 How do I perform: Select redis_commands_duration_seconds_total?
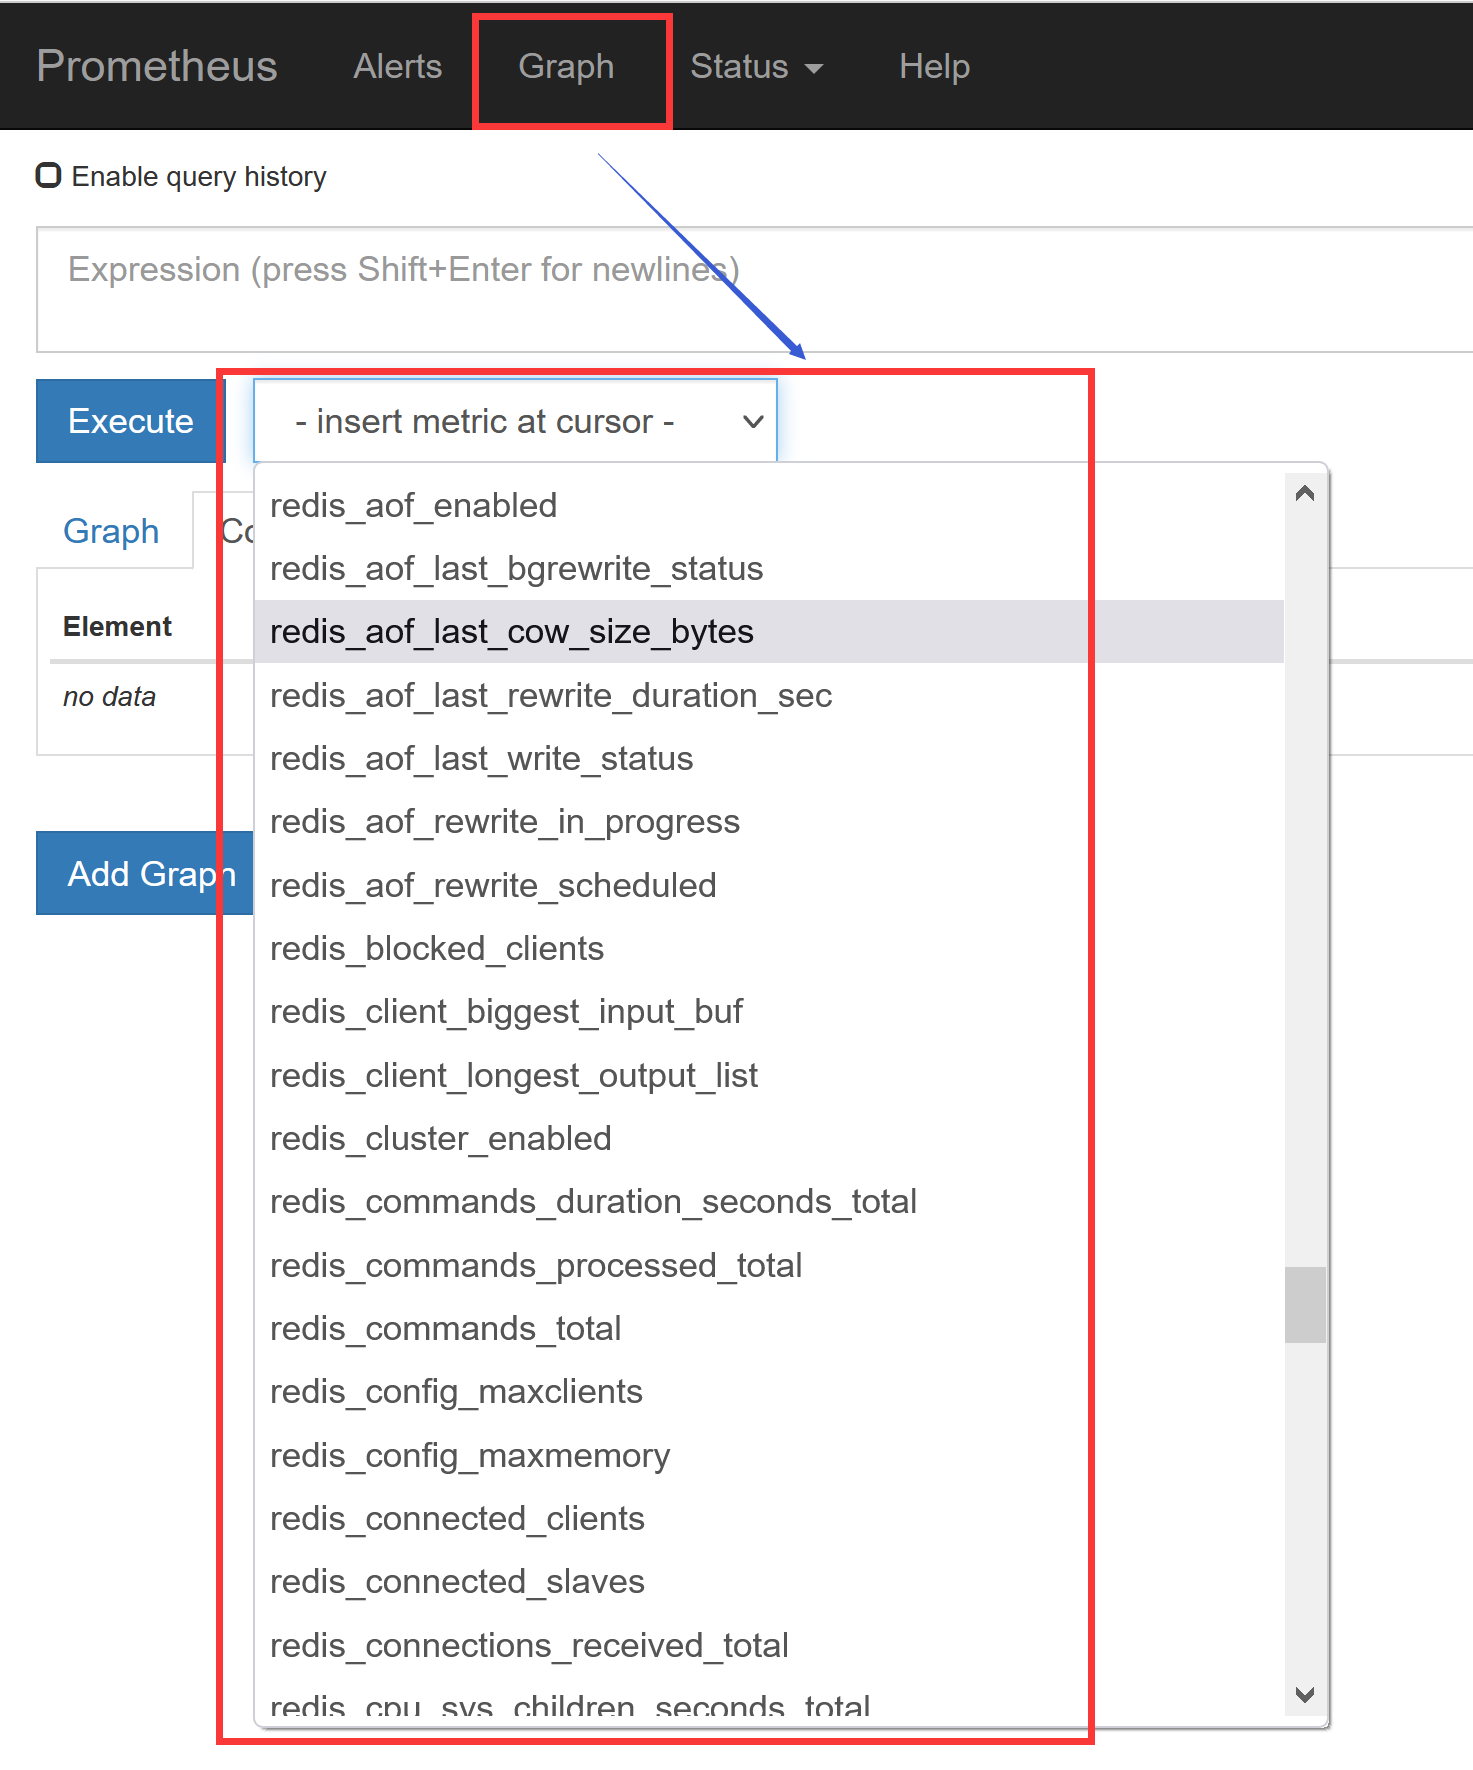[x=769, y=1202]
